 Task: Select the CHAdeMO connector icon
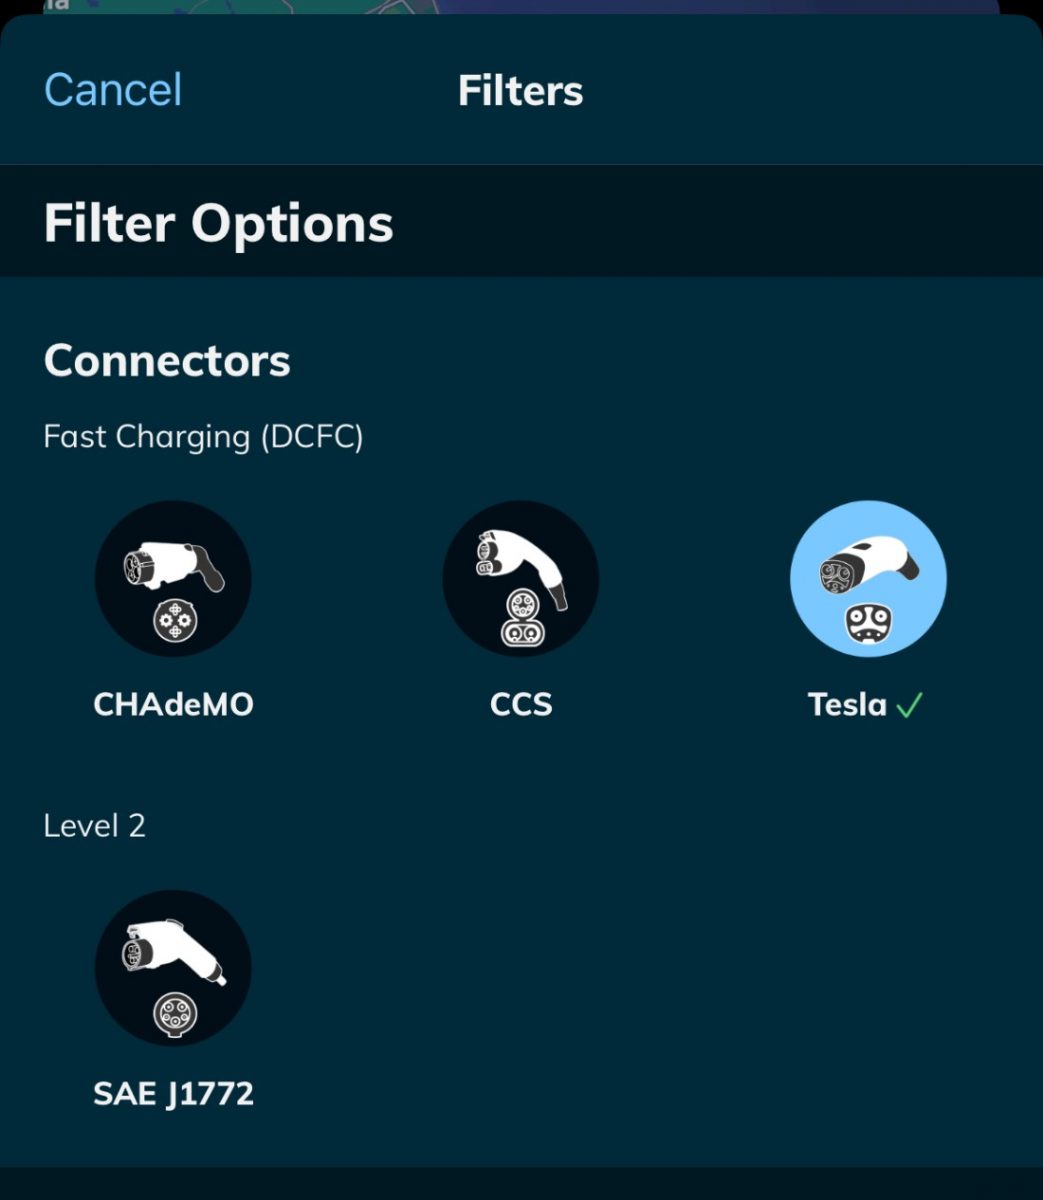click(x=173, y=579)
